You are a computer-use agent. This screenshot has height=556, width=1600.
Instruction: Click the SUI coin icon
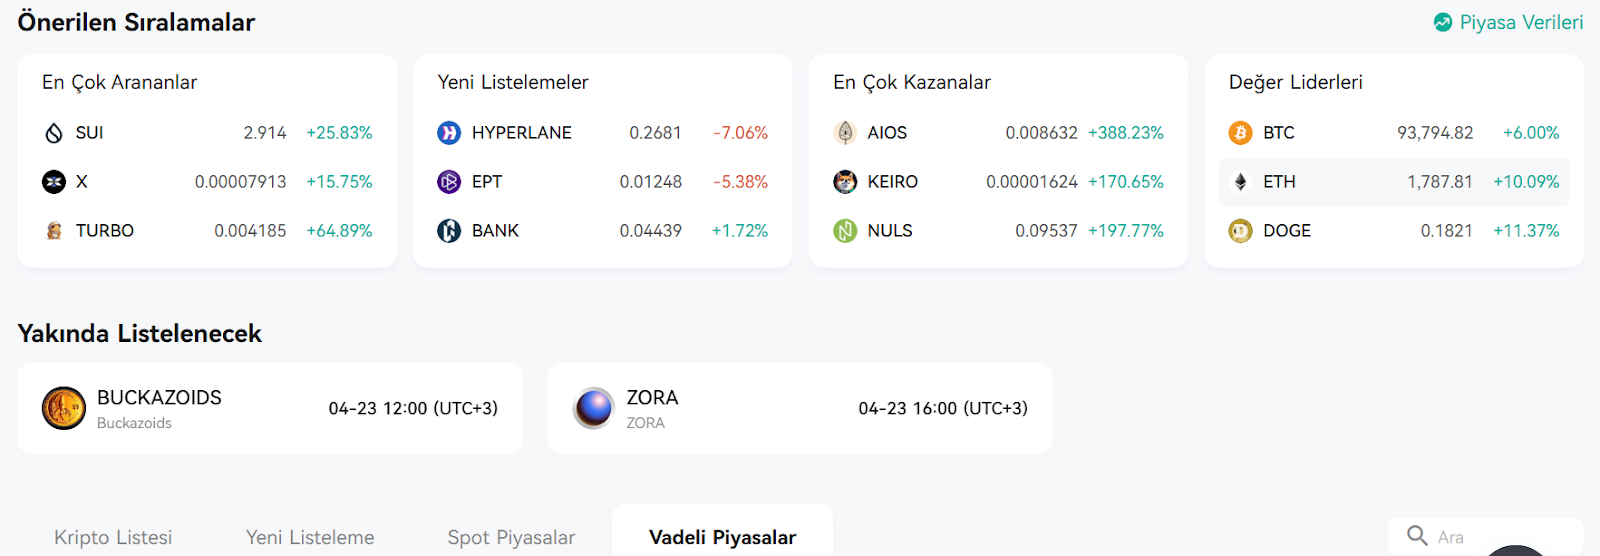click(54, 133)
